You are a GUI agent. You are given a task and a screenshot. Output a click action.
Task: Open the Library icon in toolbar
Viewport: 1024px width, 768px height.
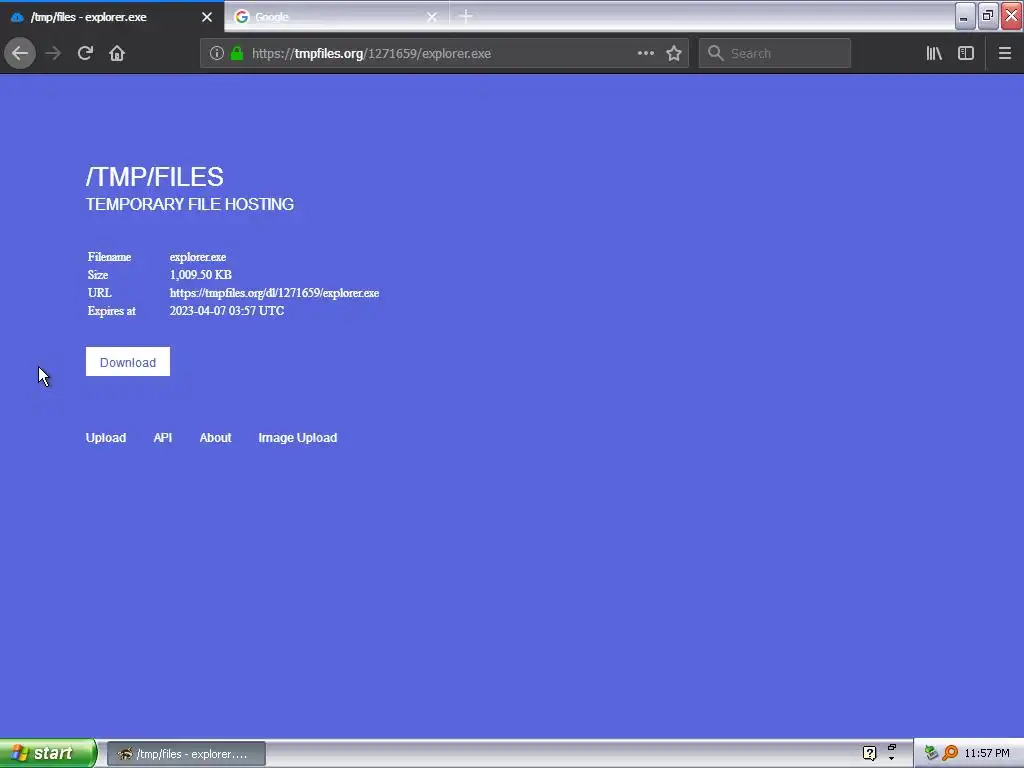[x=934, y=53]
